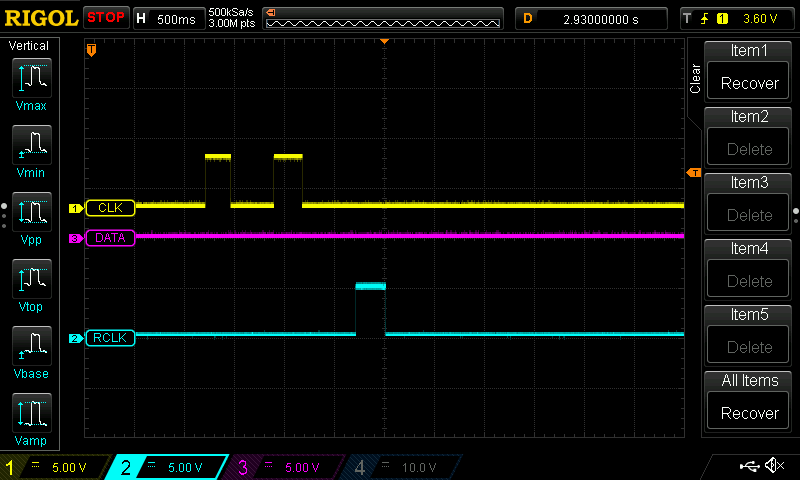Image resolution: width=800 pixels, height=480 pixels.
Task: Click the orange trigger level marker at right edge
Action: pos(694,173)
